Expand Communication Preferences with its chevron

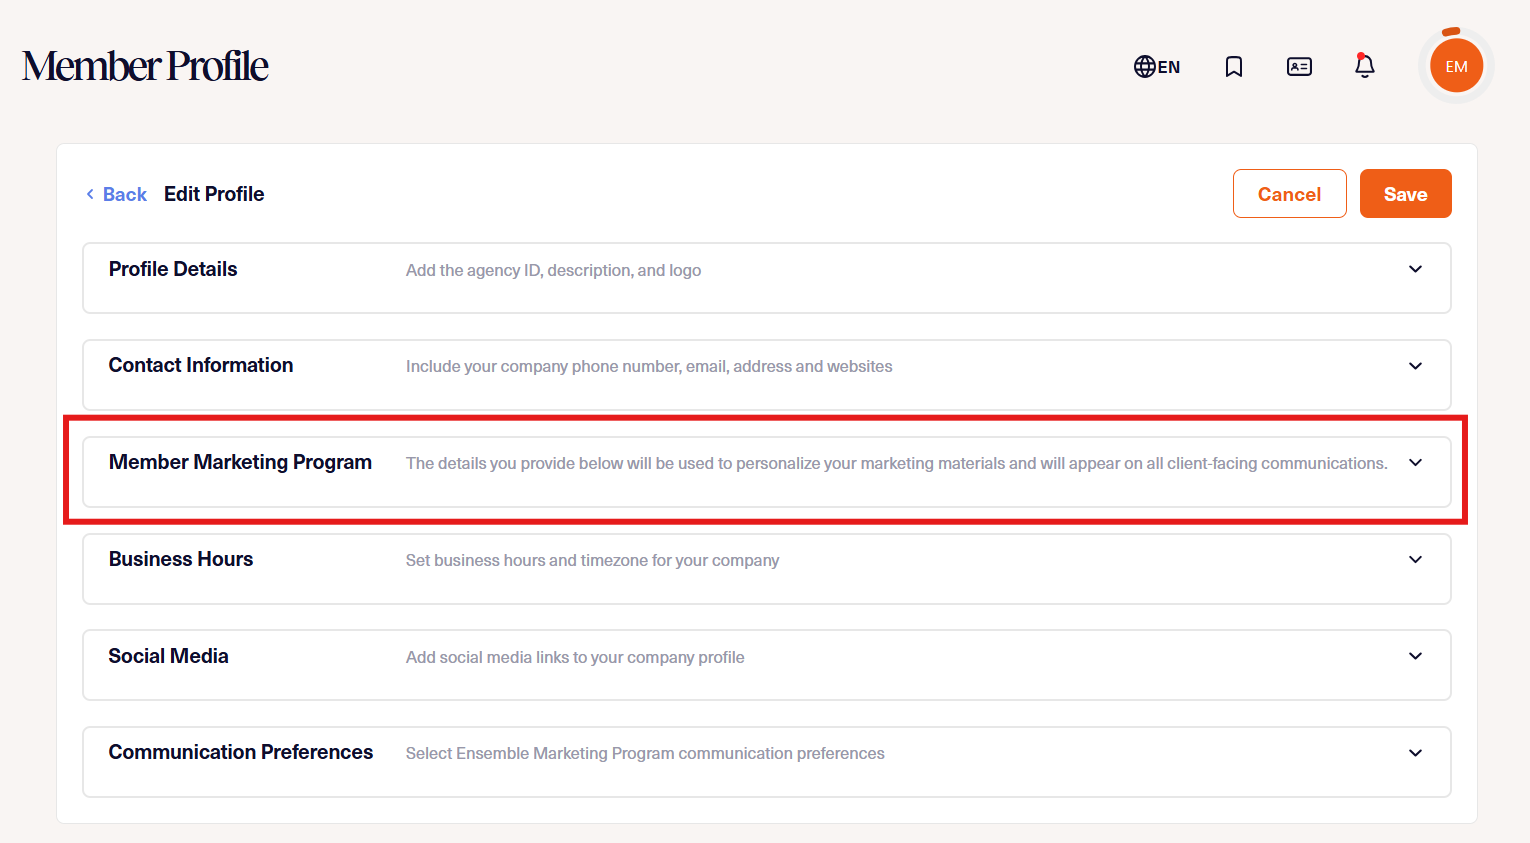[1415, 753]
